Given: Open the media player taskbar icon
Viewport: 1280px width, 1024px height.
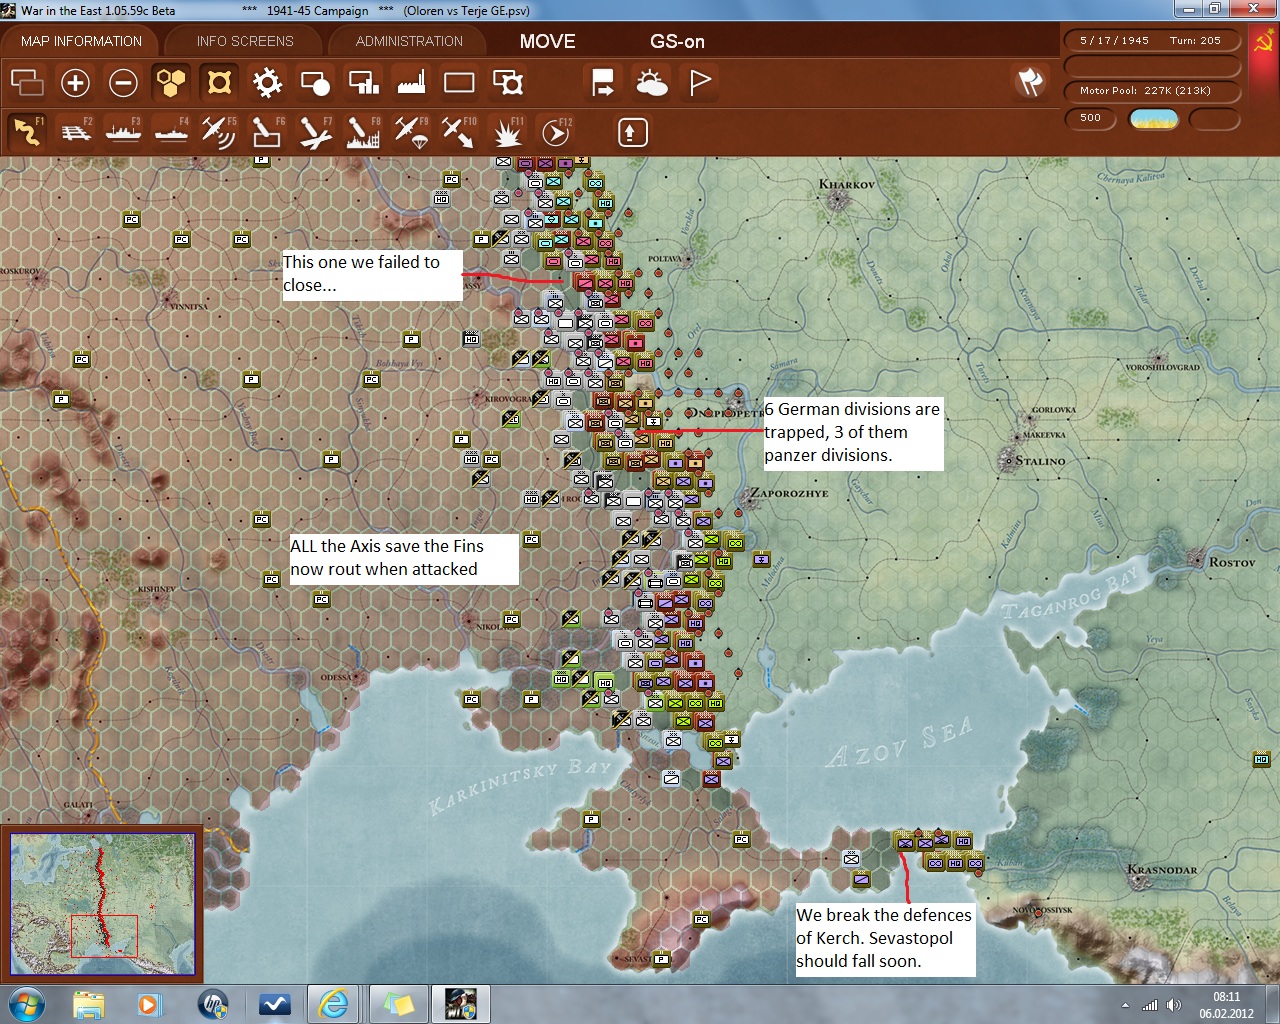Looking at the screenshot, I should (149, 1003).
